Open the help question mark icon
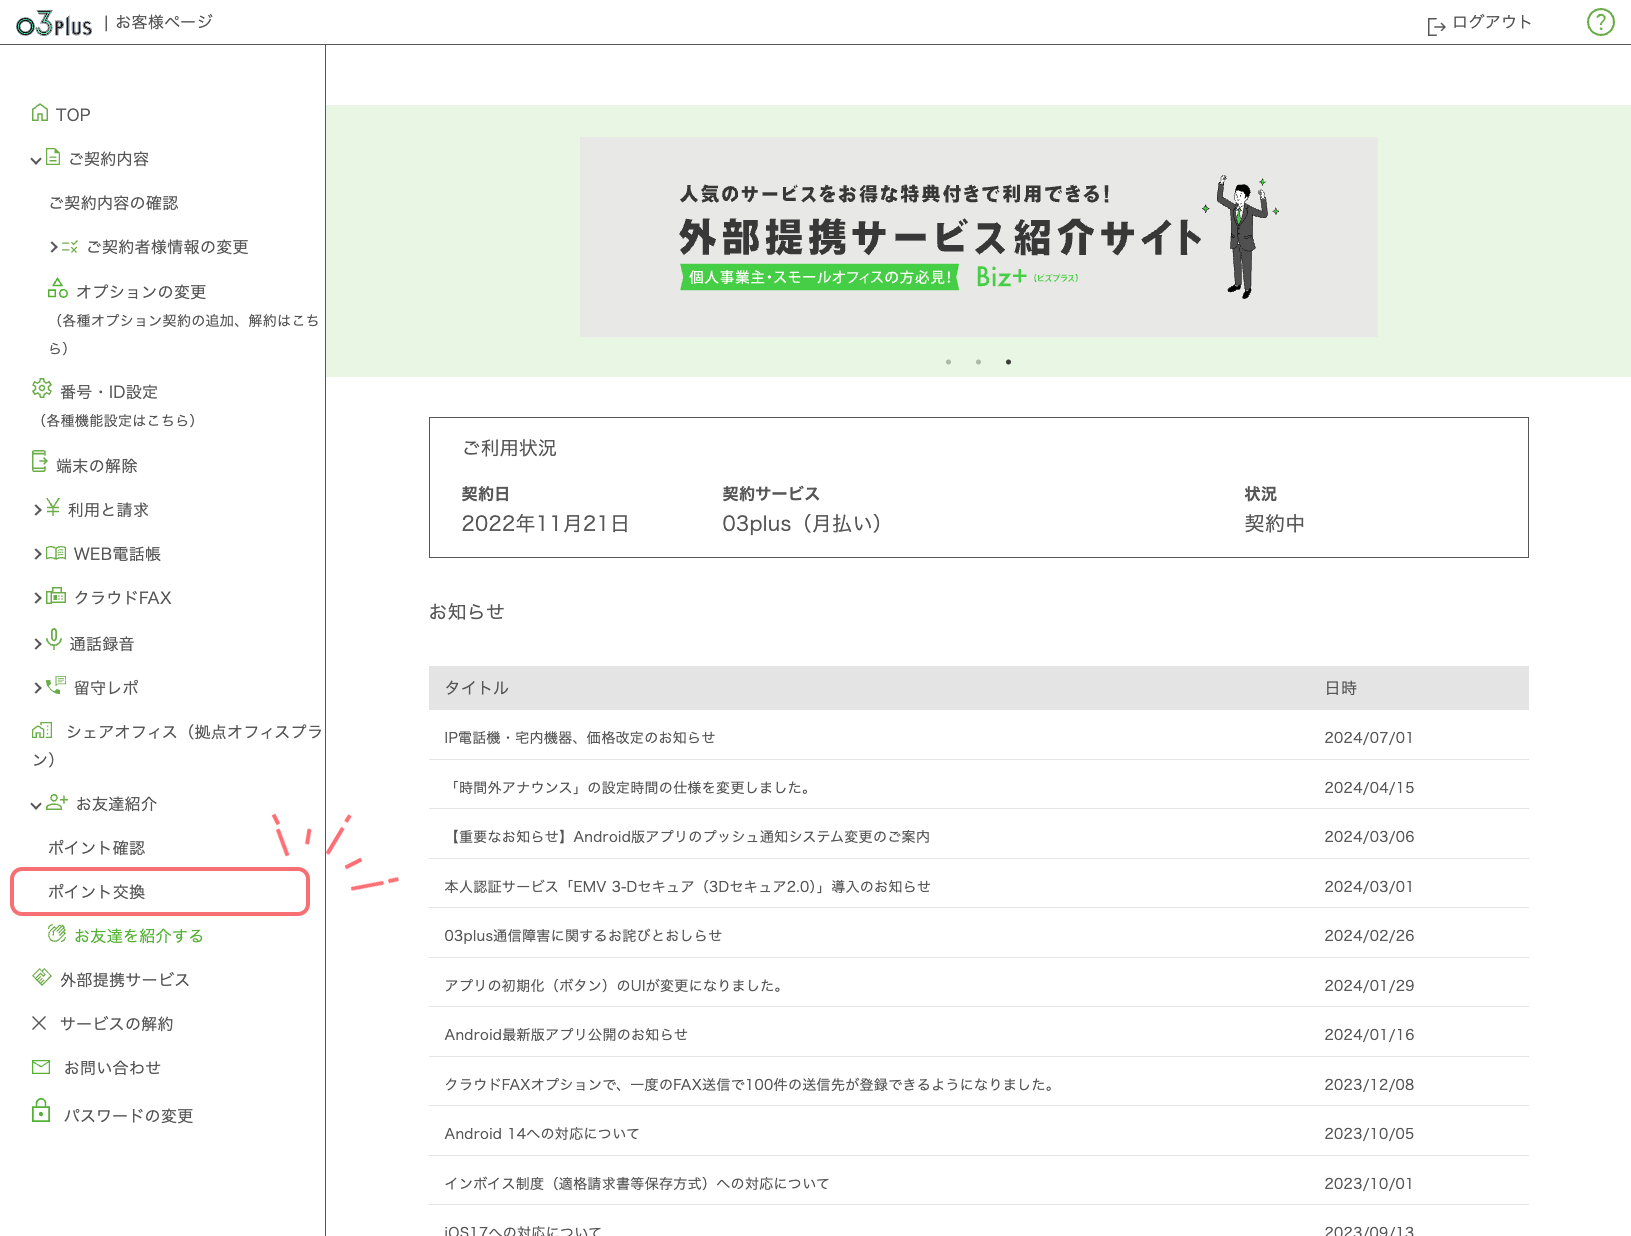Viewport: 1631px width, 1236px height. tap(1600, 21)
